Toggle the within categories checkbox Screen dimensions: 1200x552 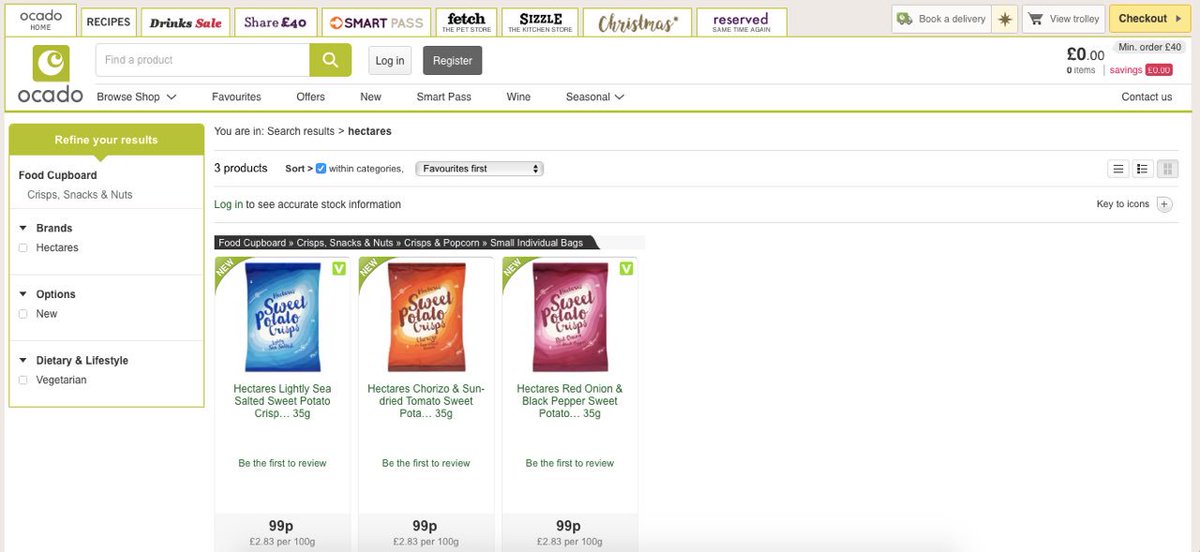tap(321, 168)
